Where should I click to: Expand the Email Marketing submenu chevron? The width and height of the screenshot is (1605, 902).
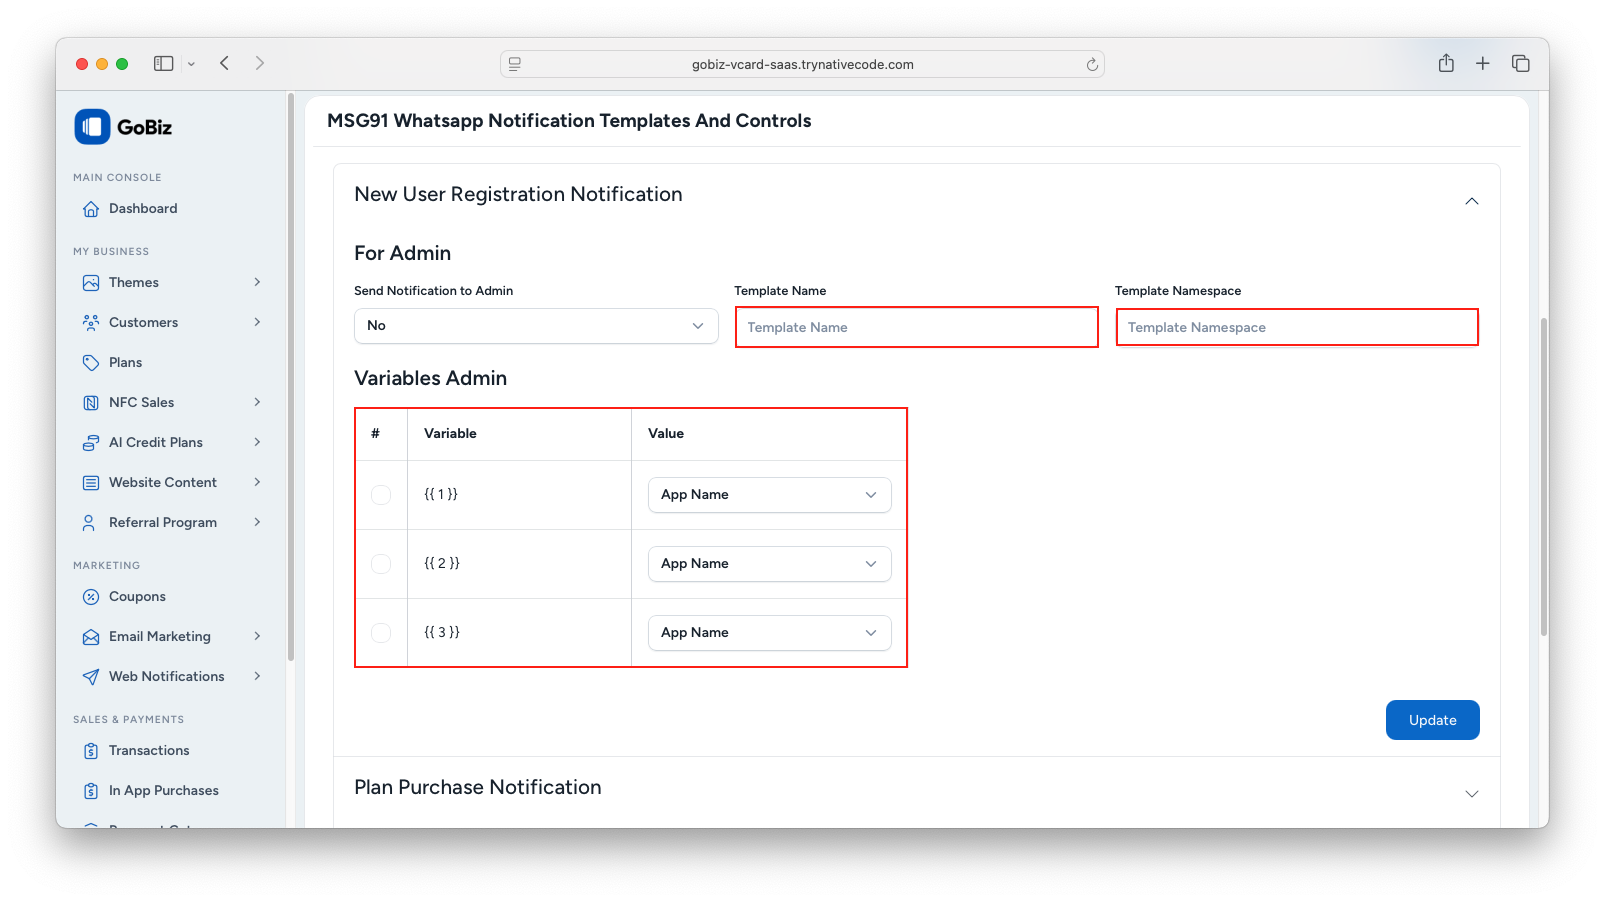point(257,636)
